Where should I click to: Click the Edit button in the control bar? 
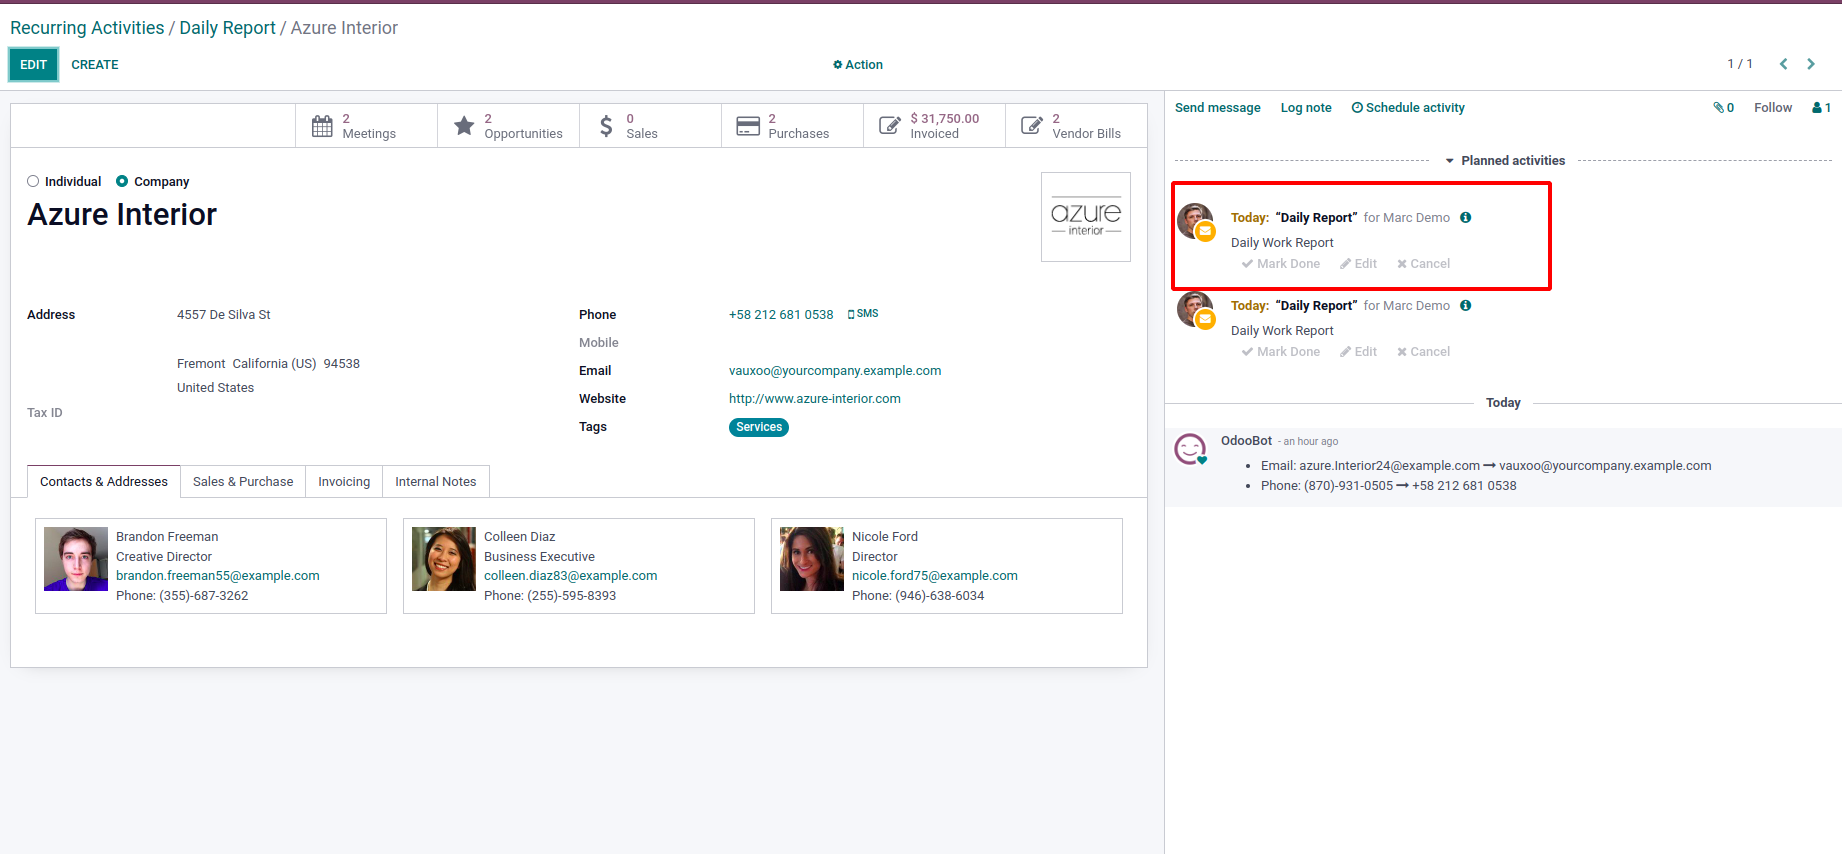point(34,65)
